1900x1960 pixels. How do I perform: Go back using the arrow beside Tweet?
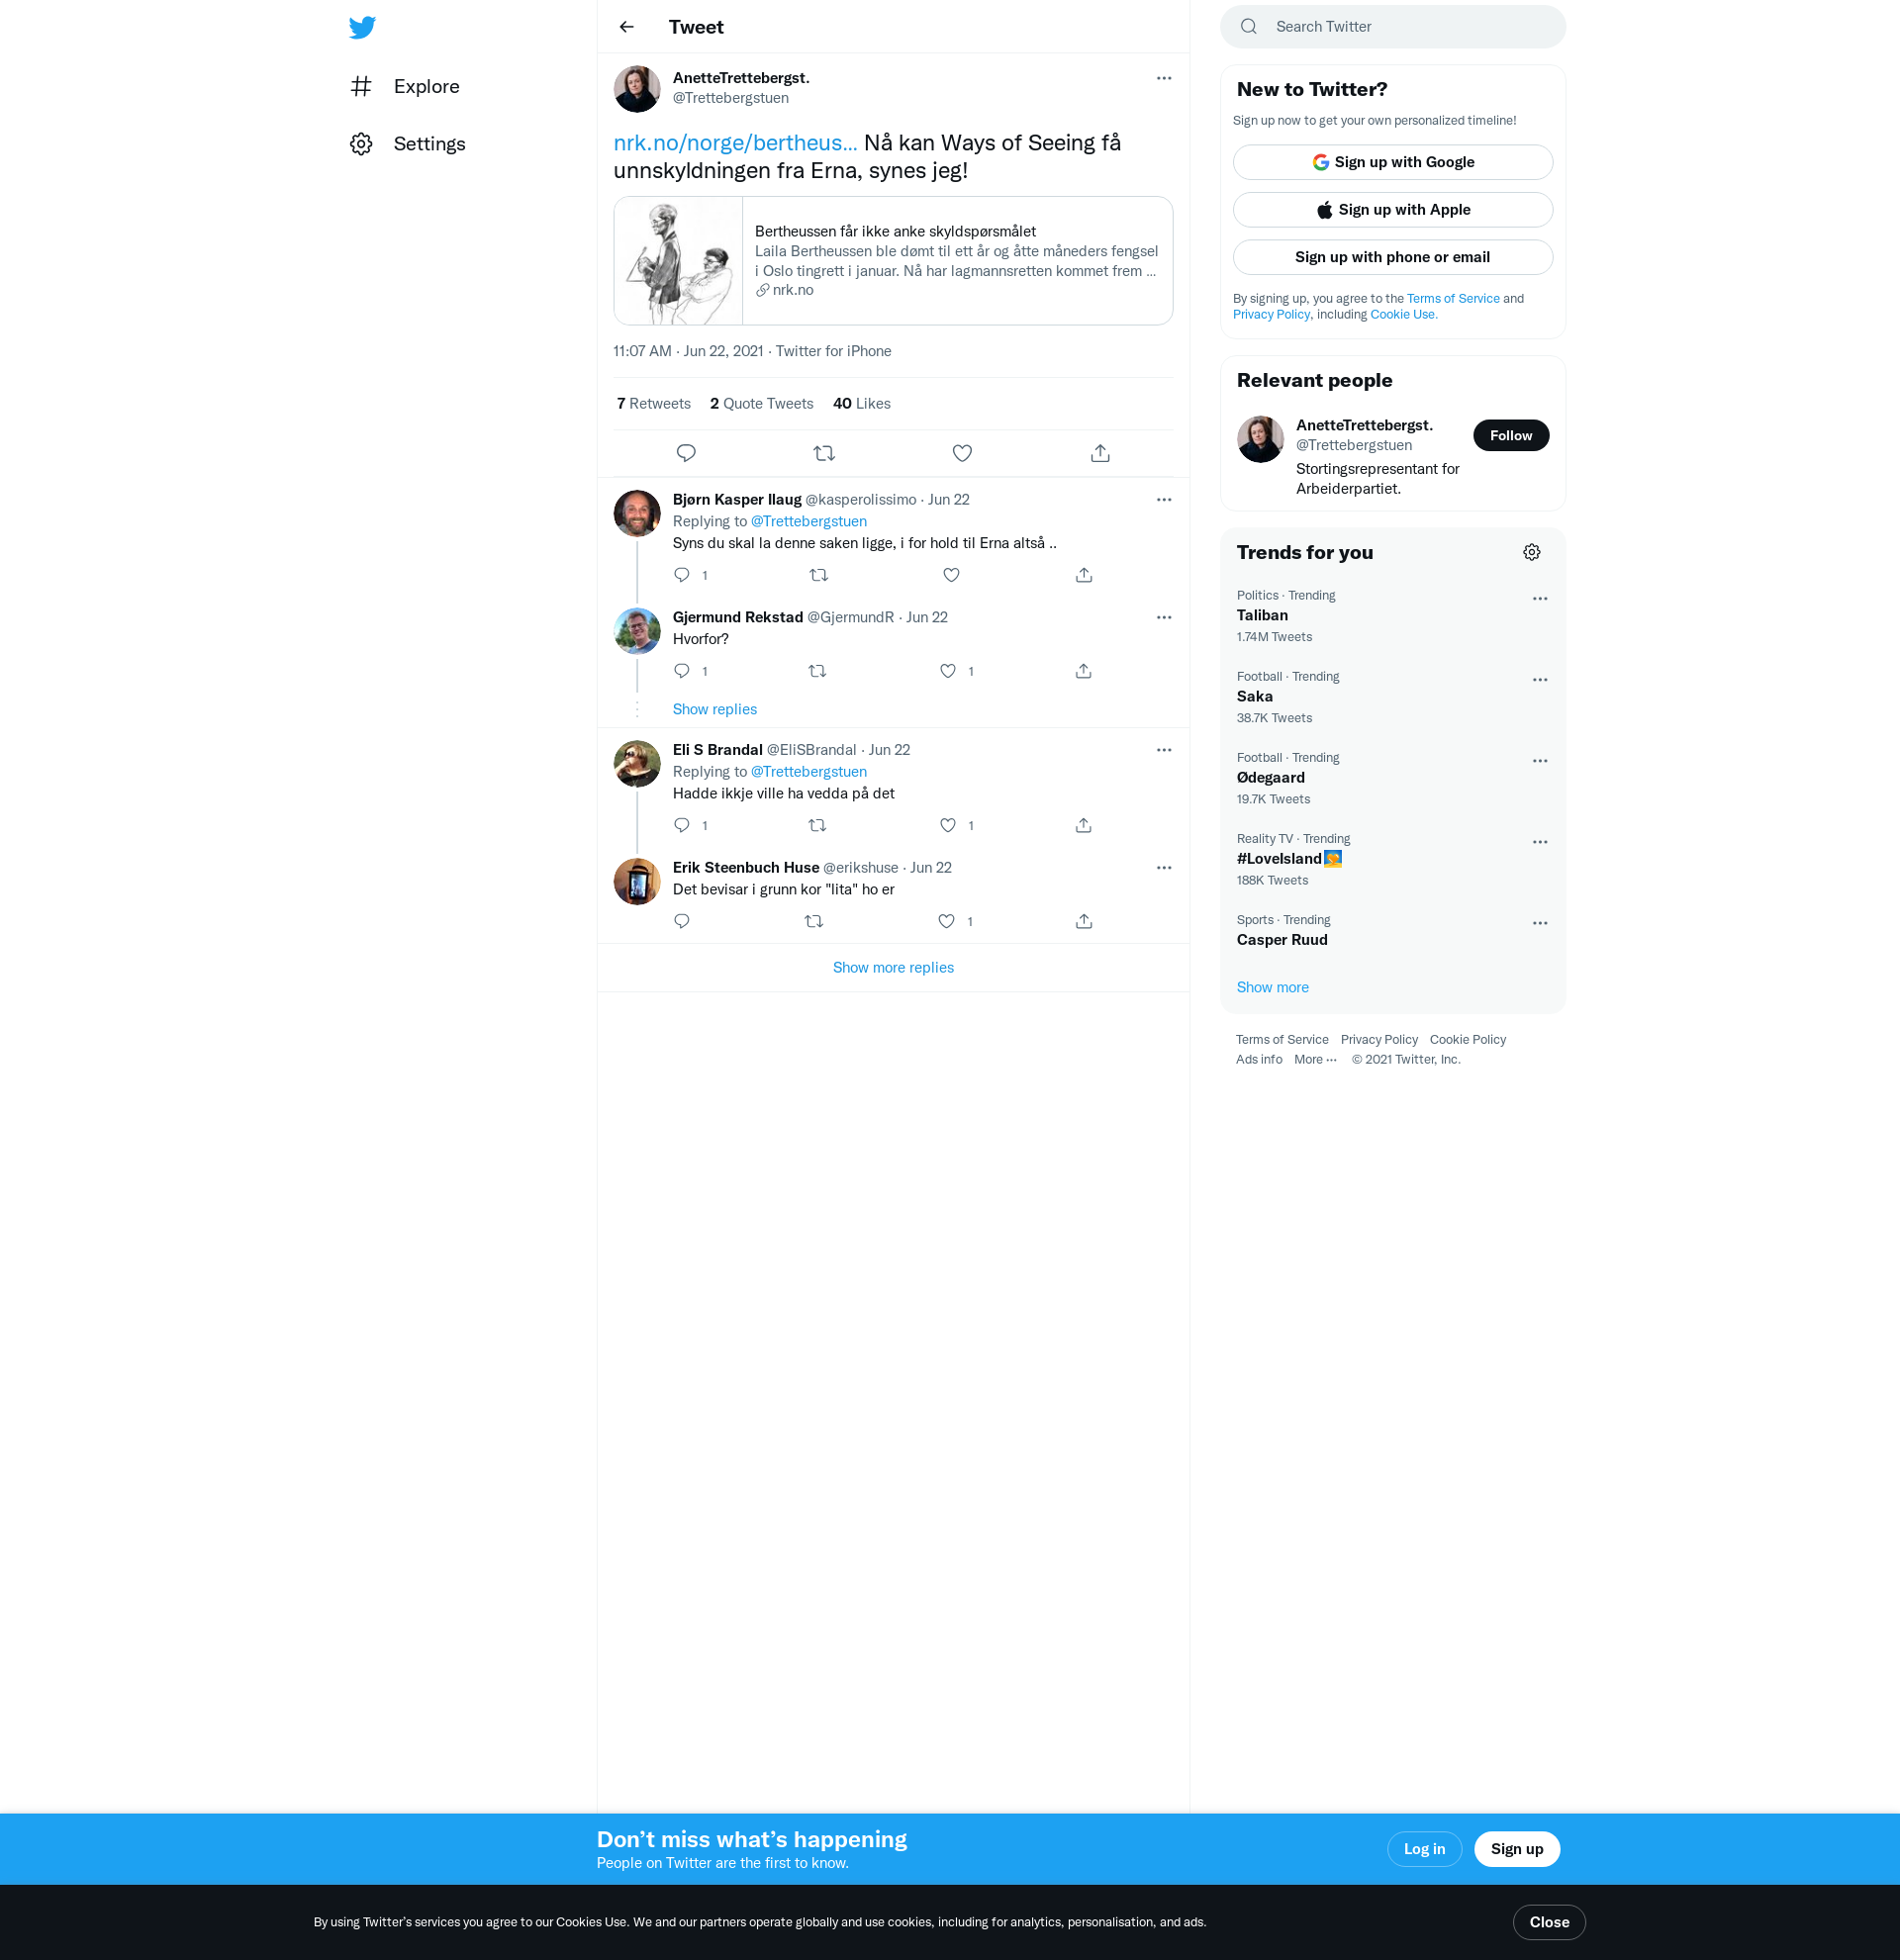(627, 27)
